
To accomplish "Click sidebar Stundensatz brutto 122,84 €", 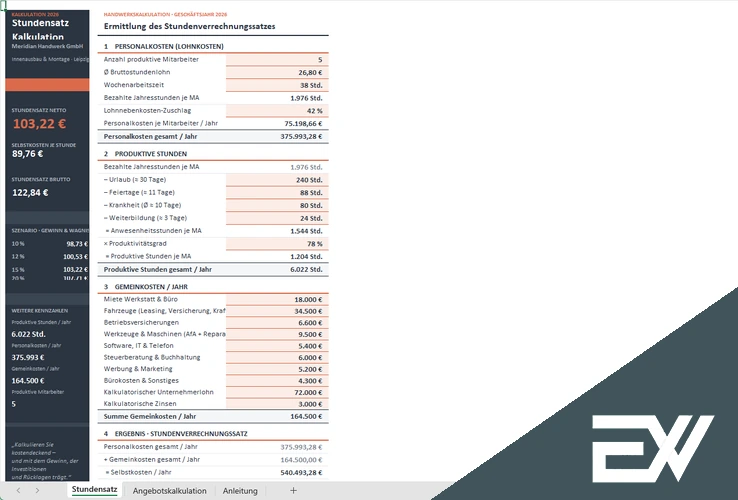I will pyautogui.click(x=30, y=193).
